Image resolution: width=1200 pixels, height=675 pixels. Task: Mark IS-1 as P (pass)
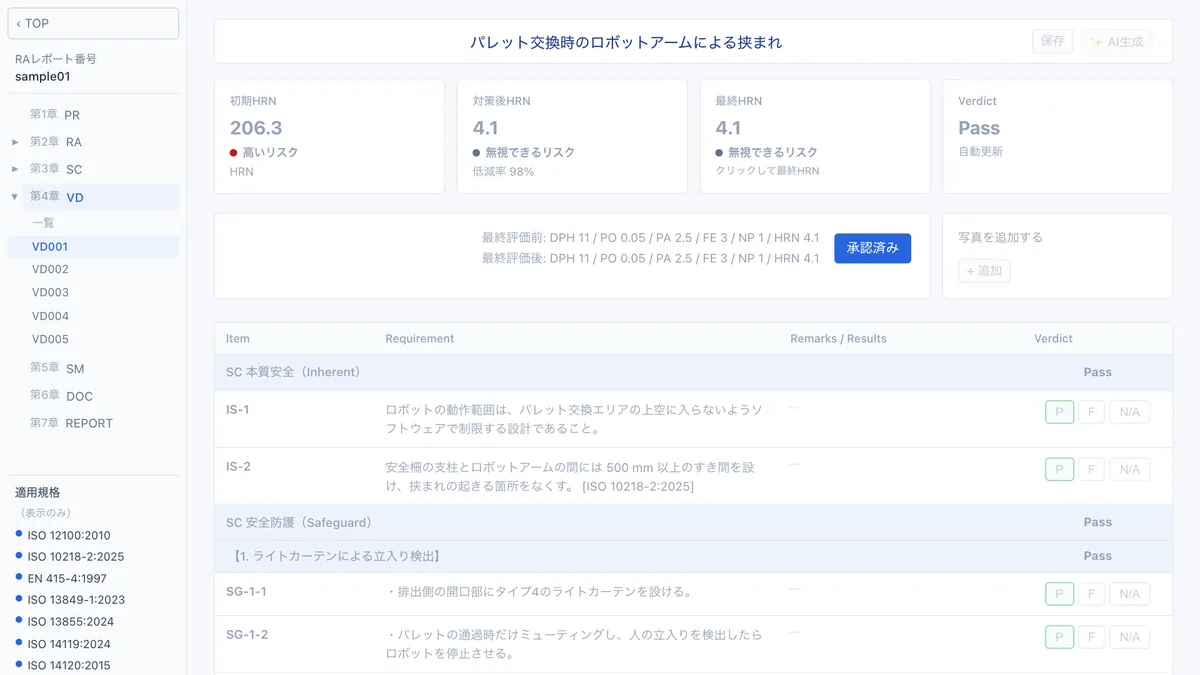coord(1060,412)
